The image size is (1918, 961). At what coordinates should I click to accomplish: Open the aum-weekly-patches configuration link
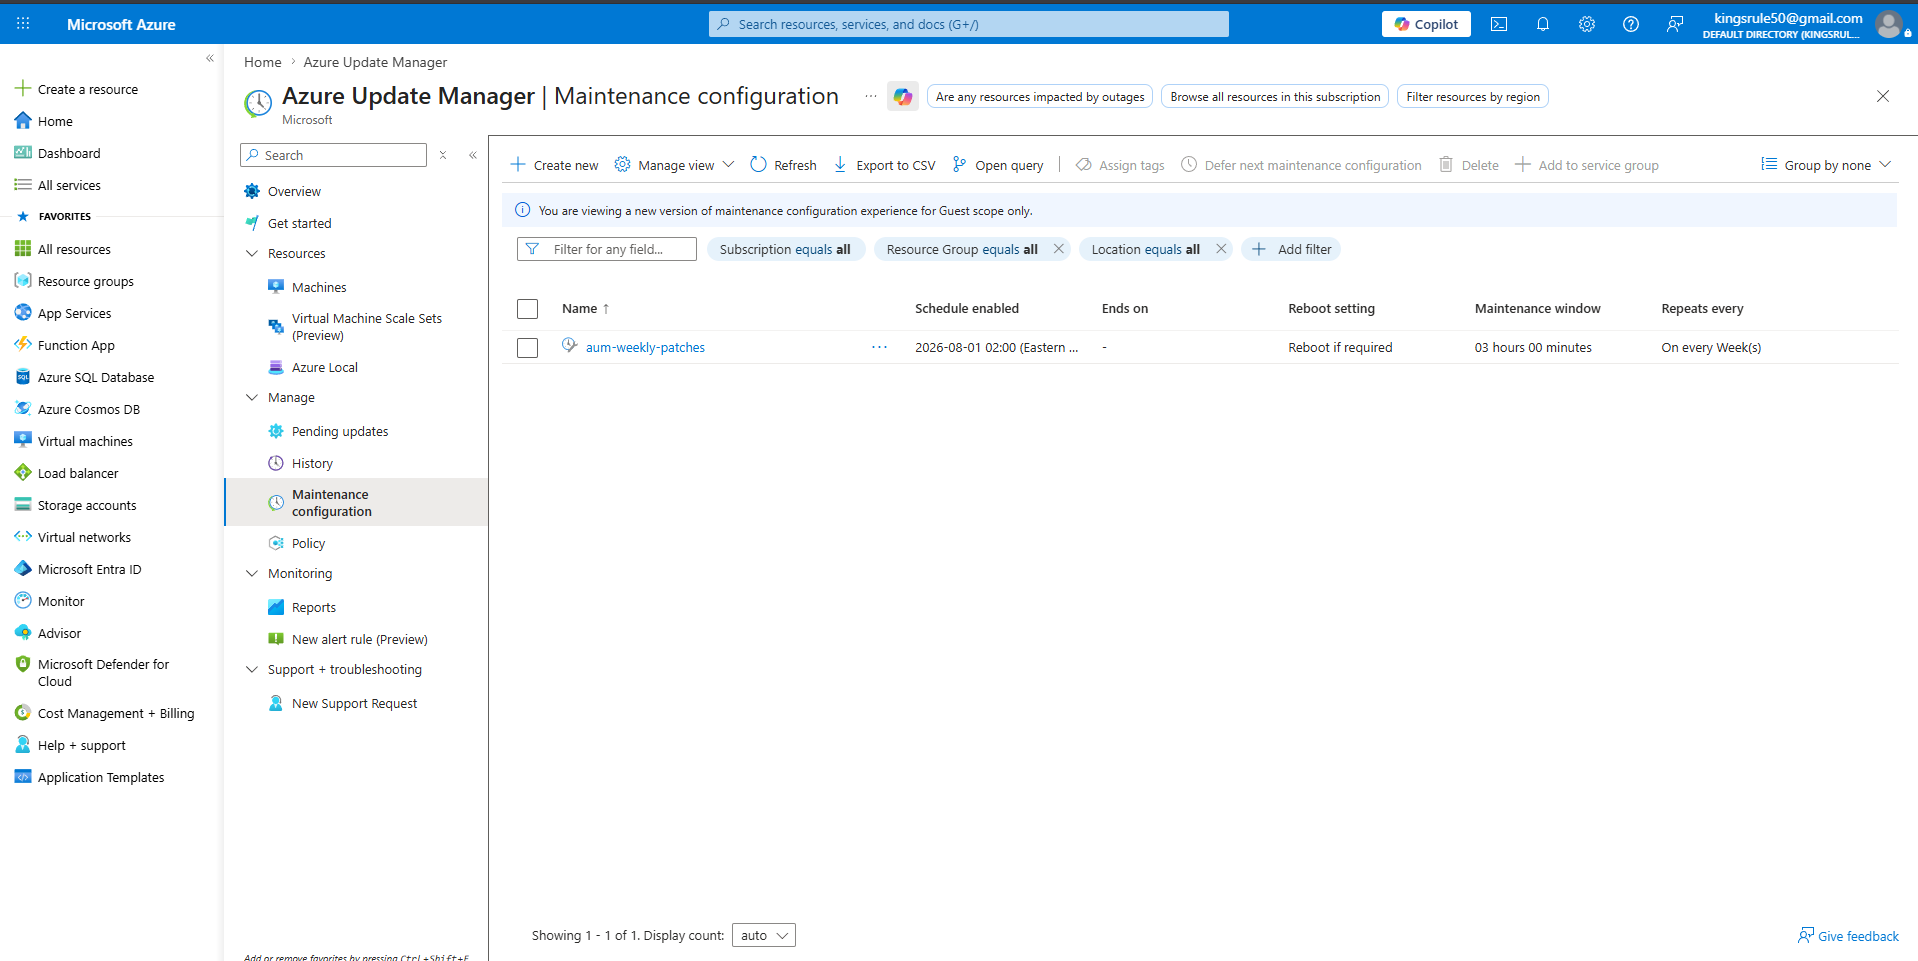(x=645, y=347)
